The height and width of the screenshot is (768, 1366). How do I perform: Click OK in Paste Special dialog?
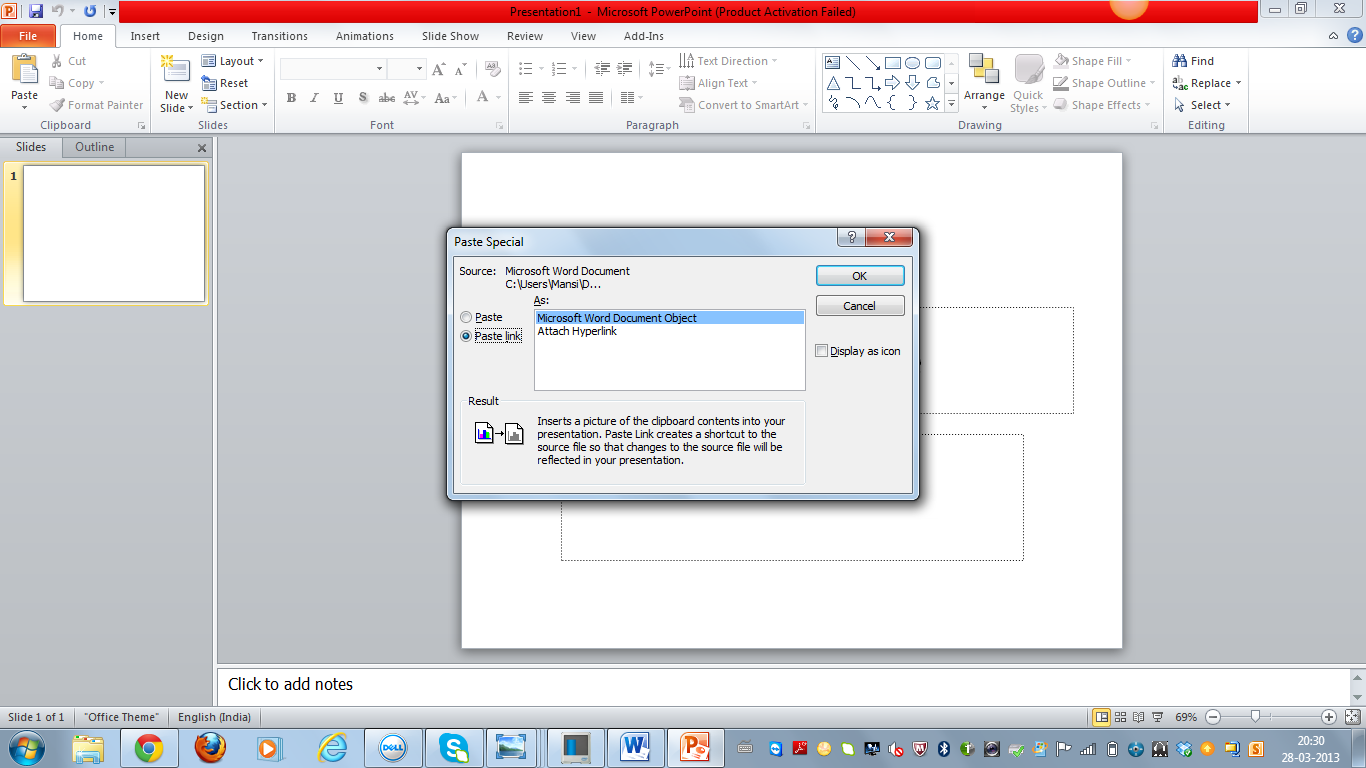click(x=860, y=276)
